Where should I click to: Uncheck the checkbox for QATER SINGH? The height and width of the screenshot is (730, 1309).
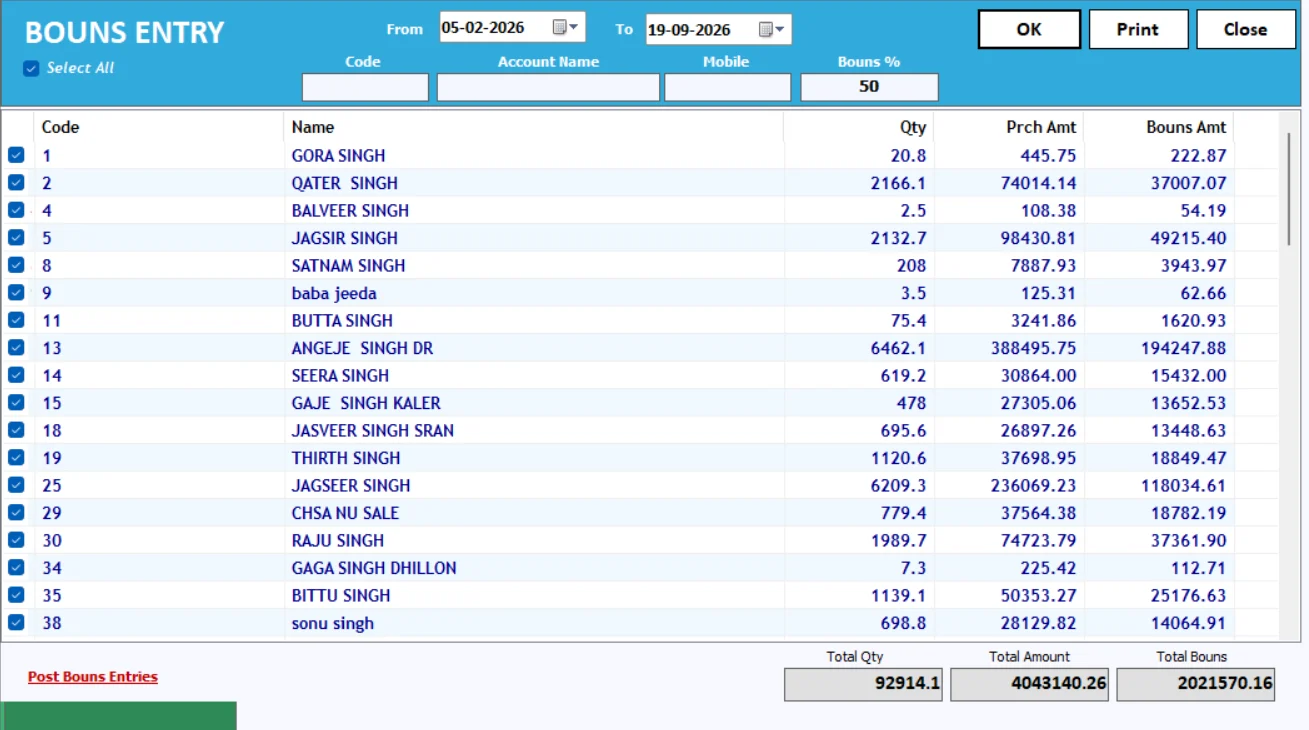click(x=16, y=183)
